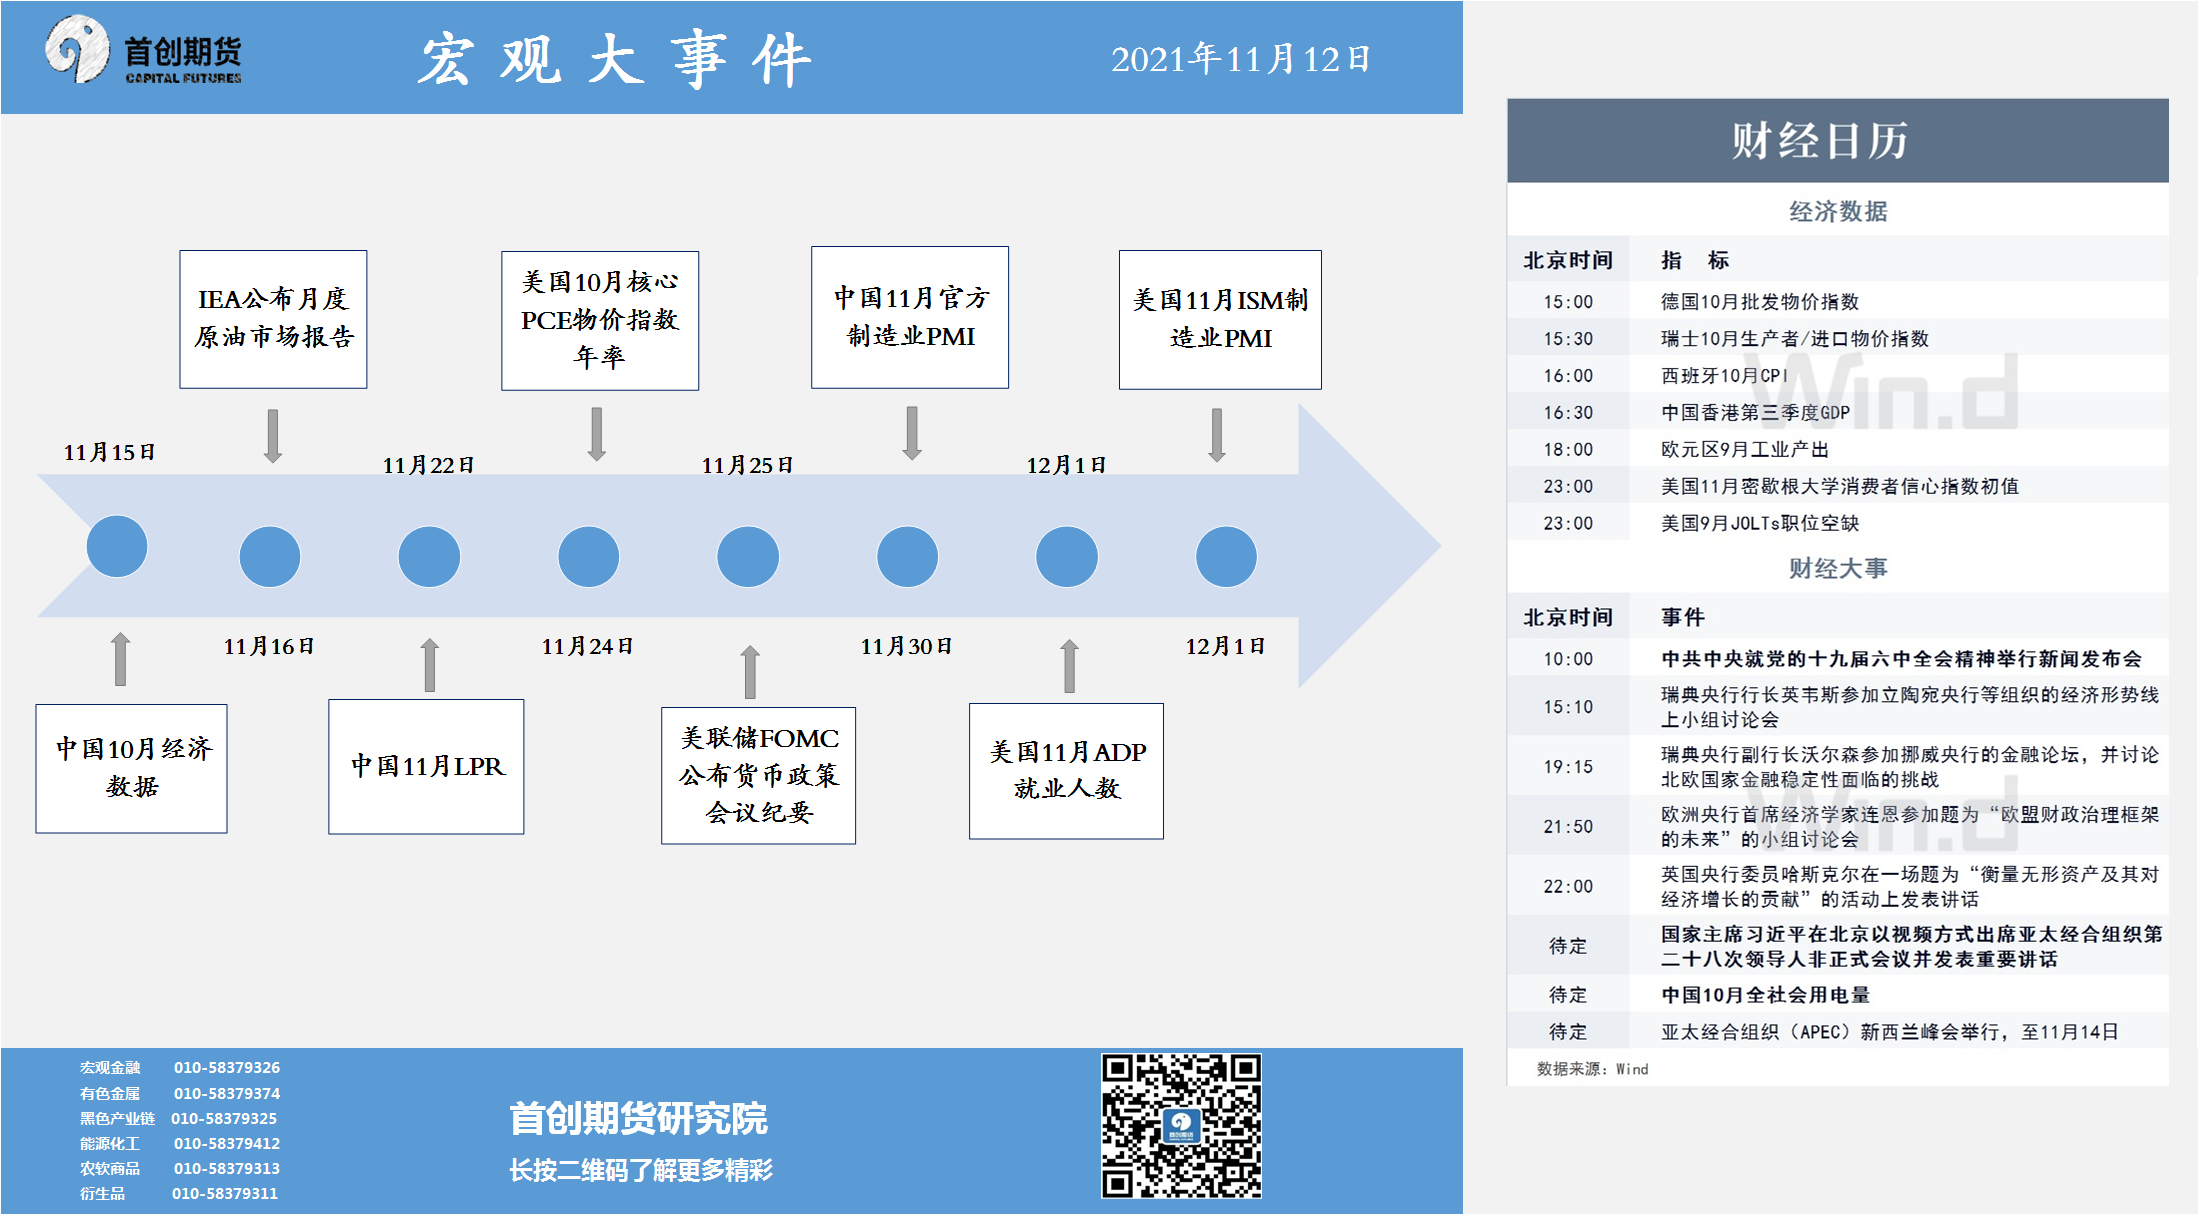Viewport: 2199px width, 1215px height.
Task: Select the 美国9月JOLTs职位空缺 row
Action: 1838,523
